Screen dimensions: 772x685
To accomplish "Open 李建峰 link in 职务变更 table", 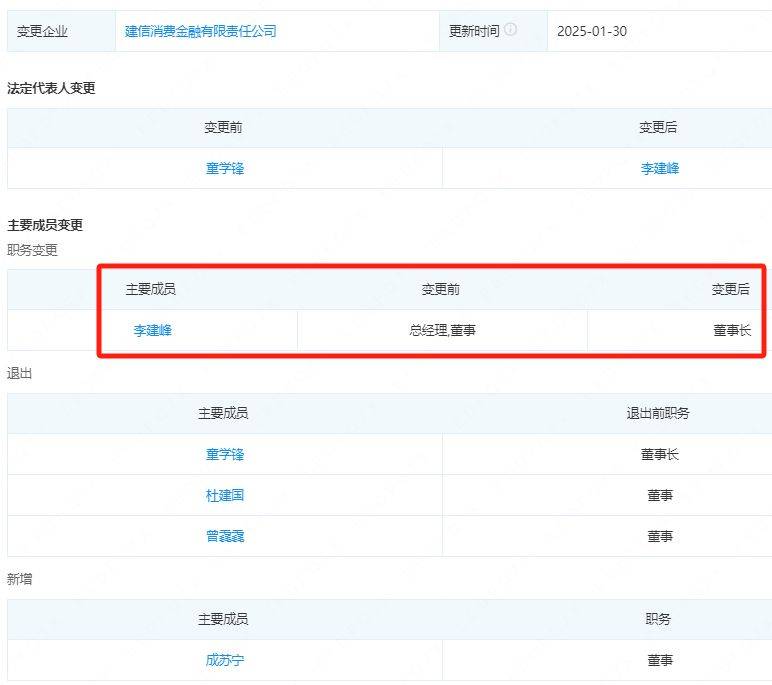I will pos(153,330).
